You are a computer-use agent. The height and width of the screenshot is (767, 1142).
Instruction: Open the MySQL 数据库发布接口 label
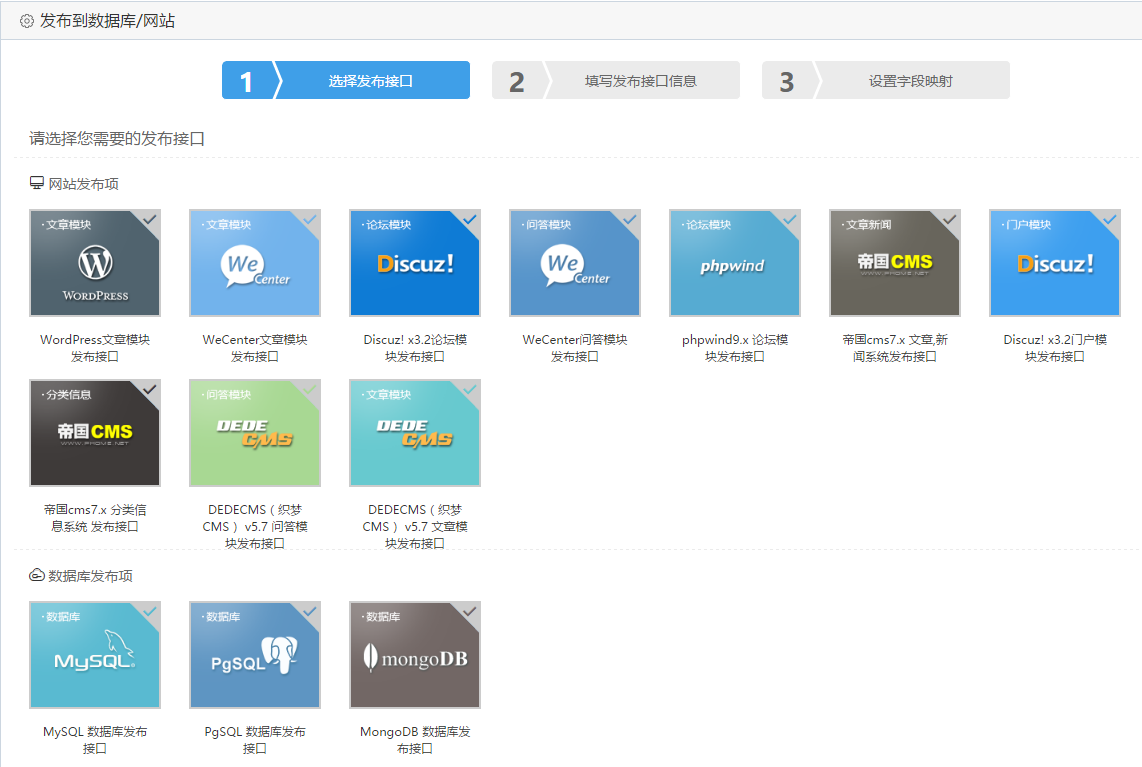pyautogui.click(x=95, y=740)
